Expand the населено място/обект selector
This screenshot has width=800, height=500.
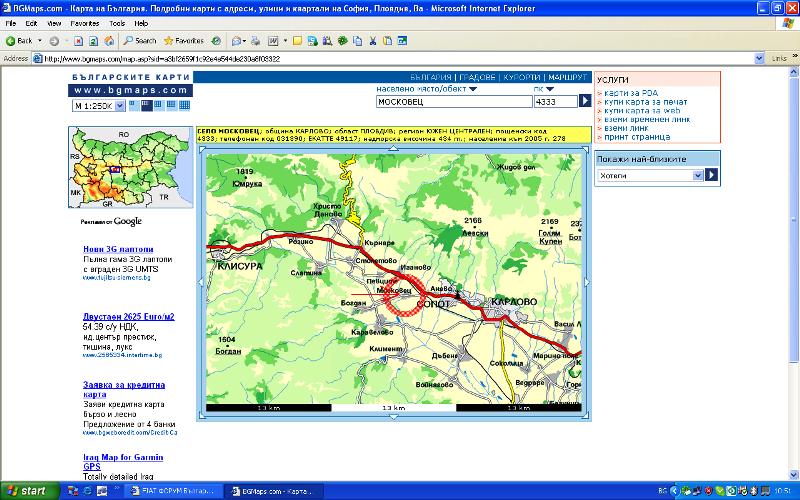click(x=473, y=89)
